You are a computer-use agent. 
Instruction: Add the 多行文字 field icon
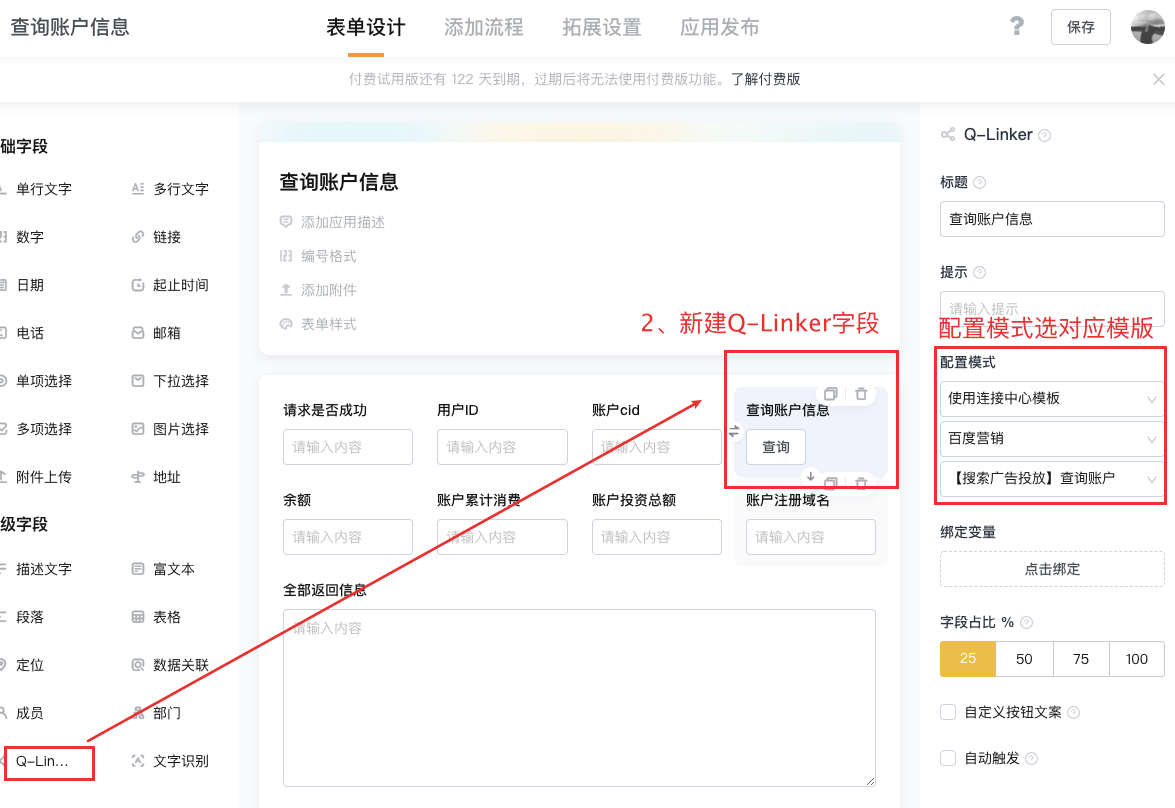138,189
